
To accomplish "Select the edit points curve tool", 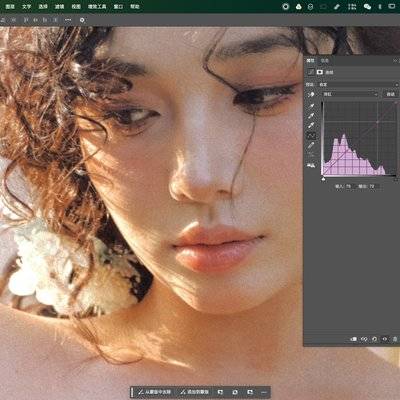I will (311, 135).
